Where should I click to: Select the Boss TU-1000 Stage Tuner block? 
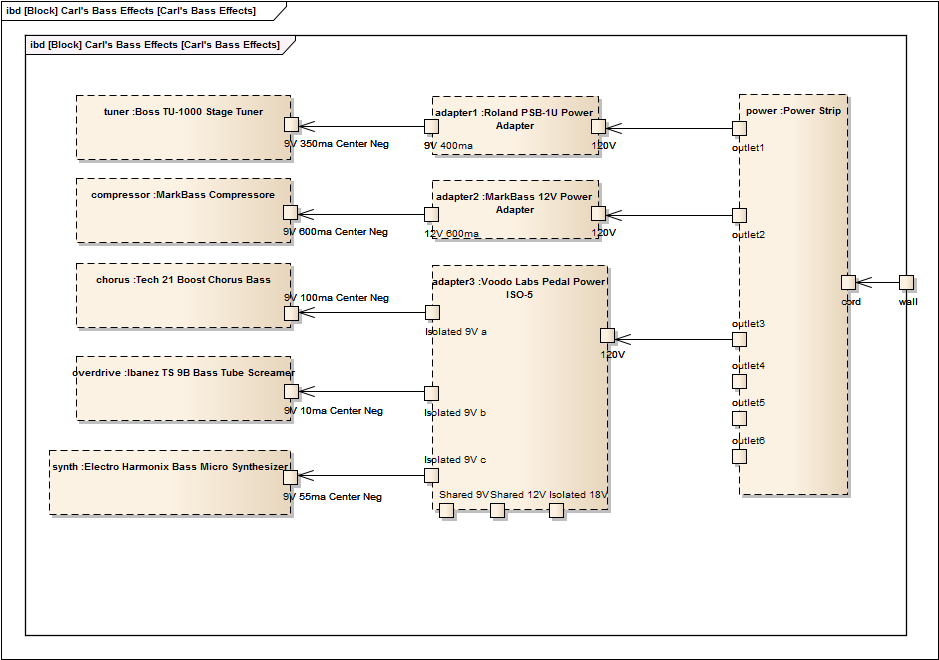click(x=180, y=120)
